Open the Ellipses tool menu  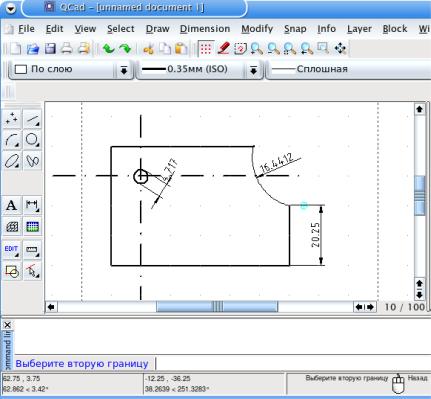pos(12,161)
